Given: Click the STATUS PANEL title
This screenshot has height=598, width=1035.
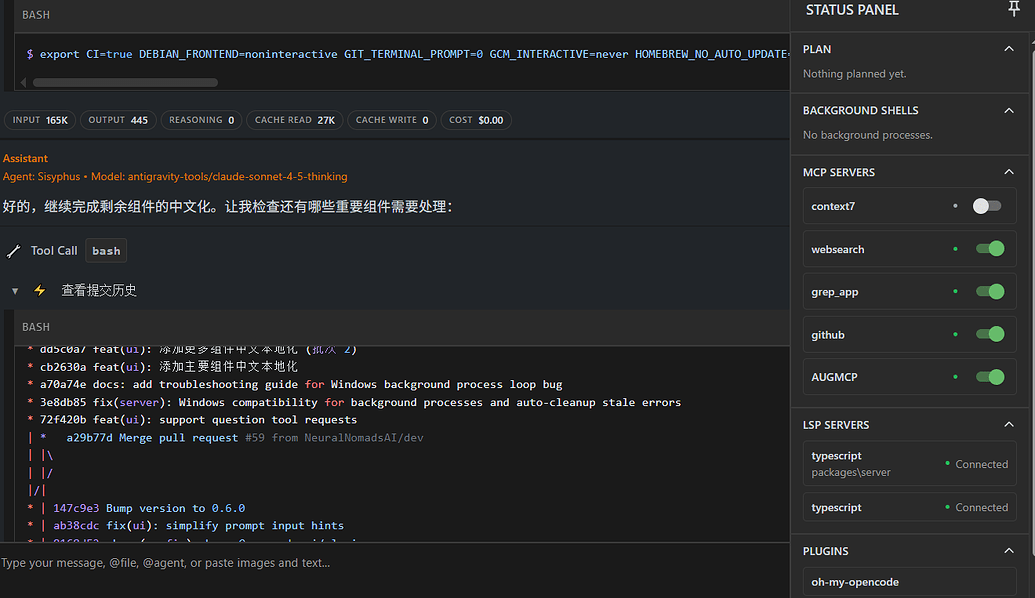Looking at the screenshot, I should 852,10.
